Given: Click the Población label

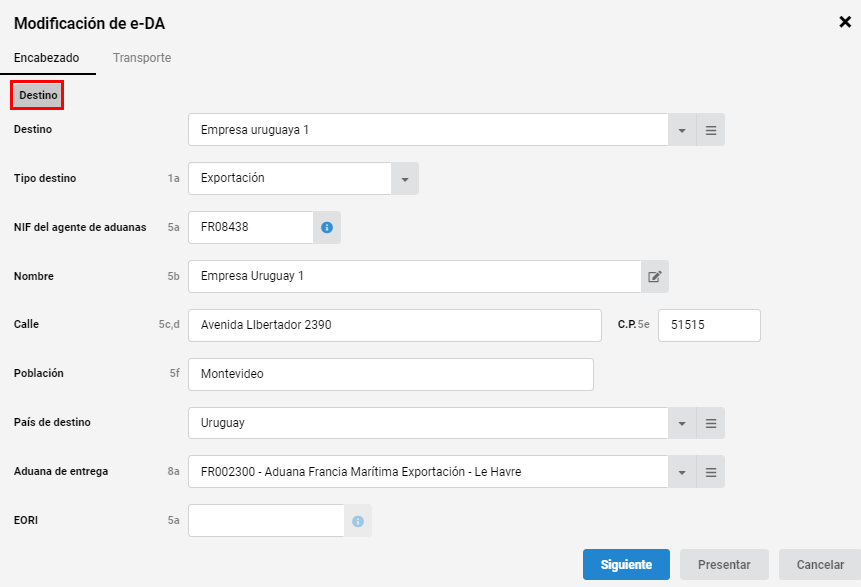Looking at the screenshot, I should tap(38, 373).
